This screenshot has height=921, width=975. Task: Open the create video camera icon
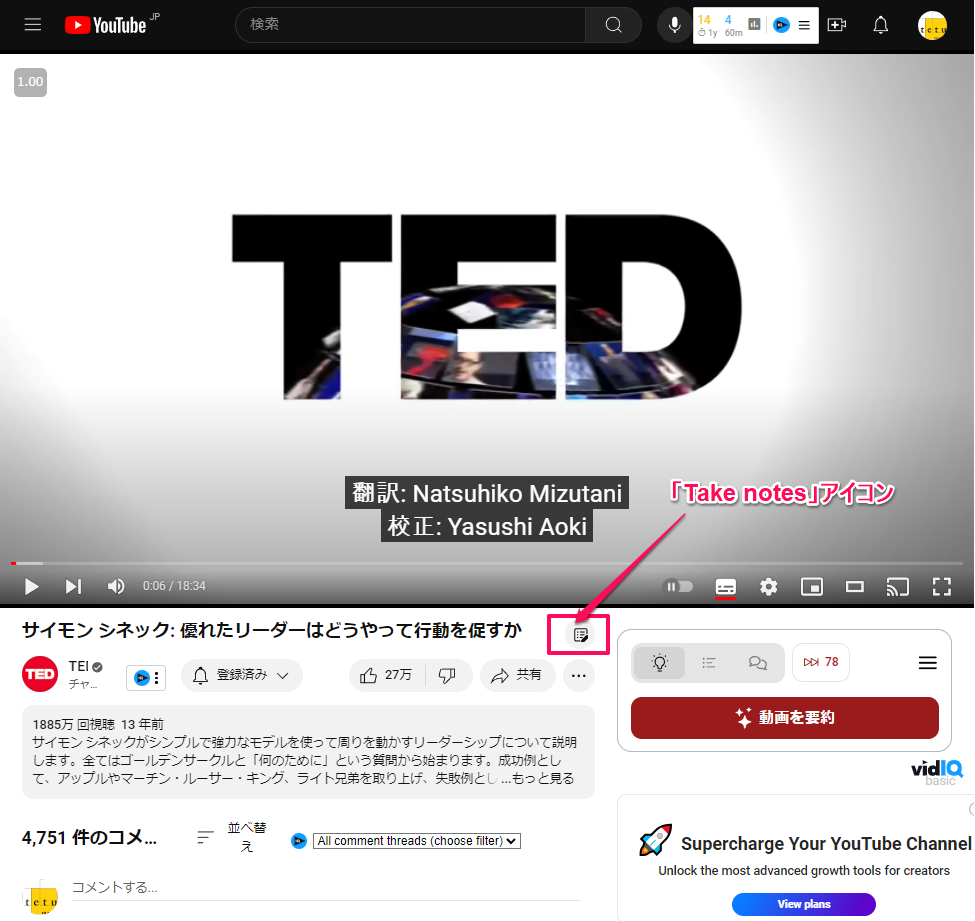(x=837, y=25)
